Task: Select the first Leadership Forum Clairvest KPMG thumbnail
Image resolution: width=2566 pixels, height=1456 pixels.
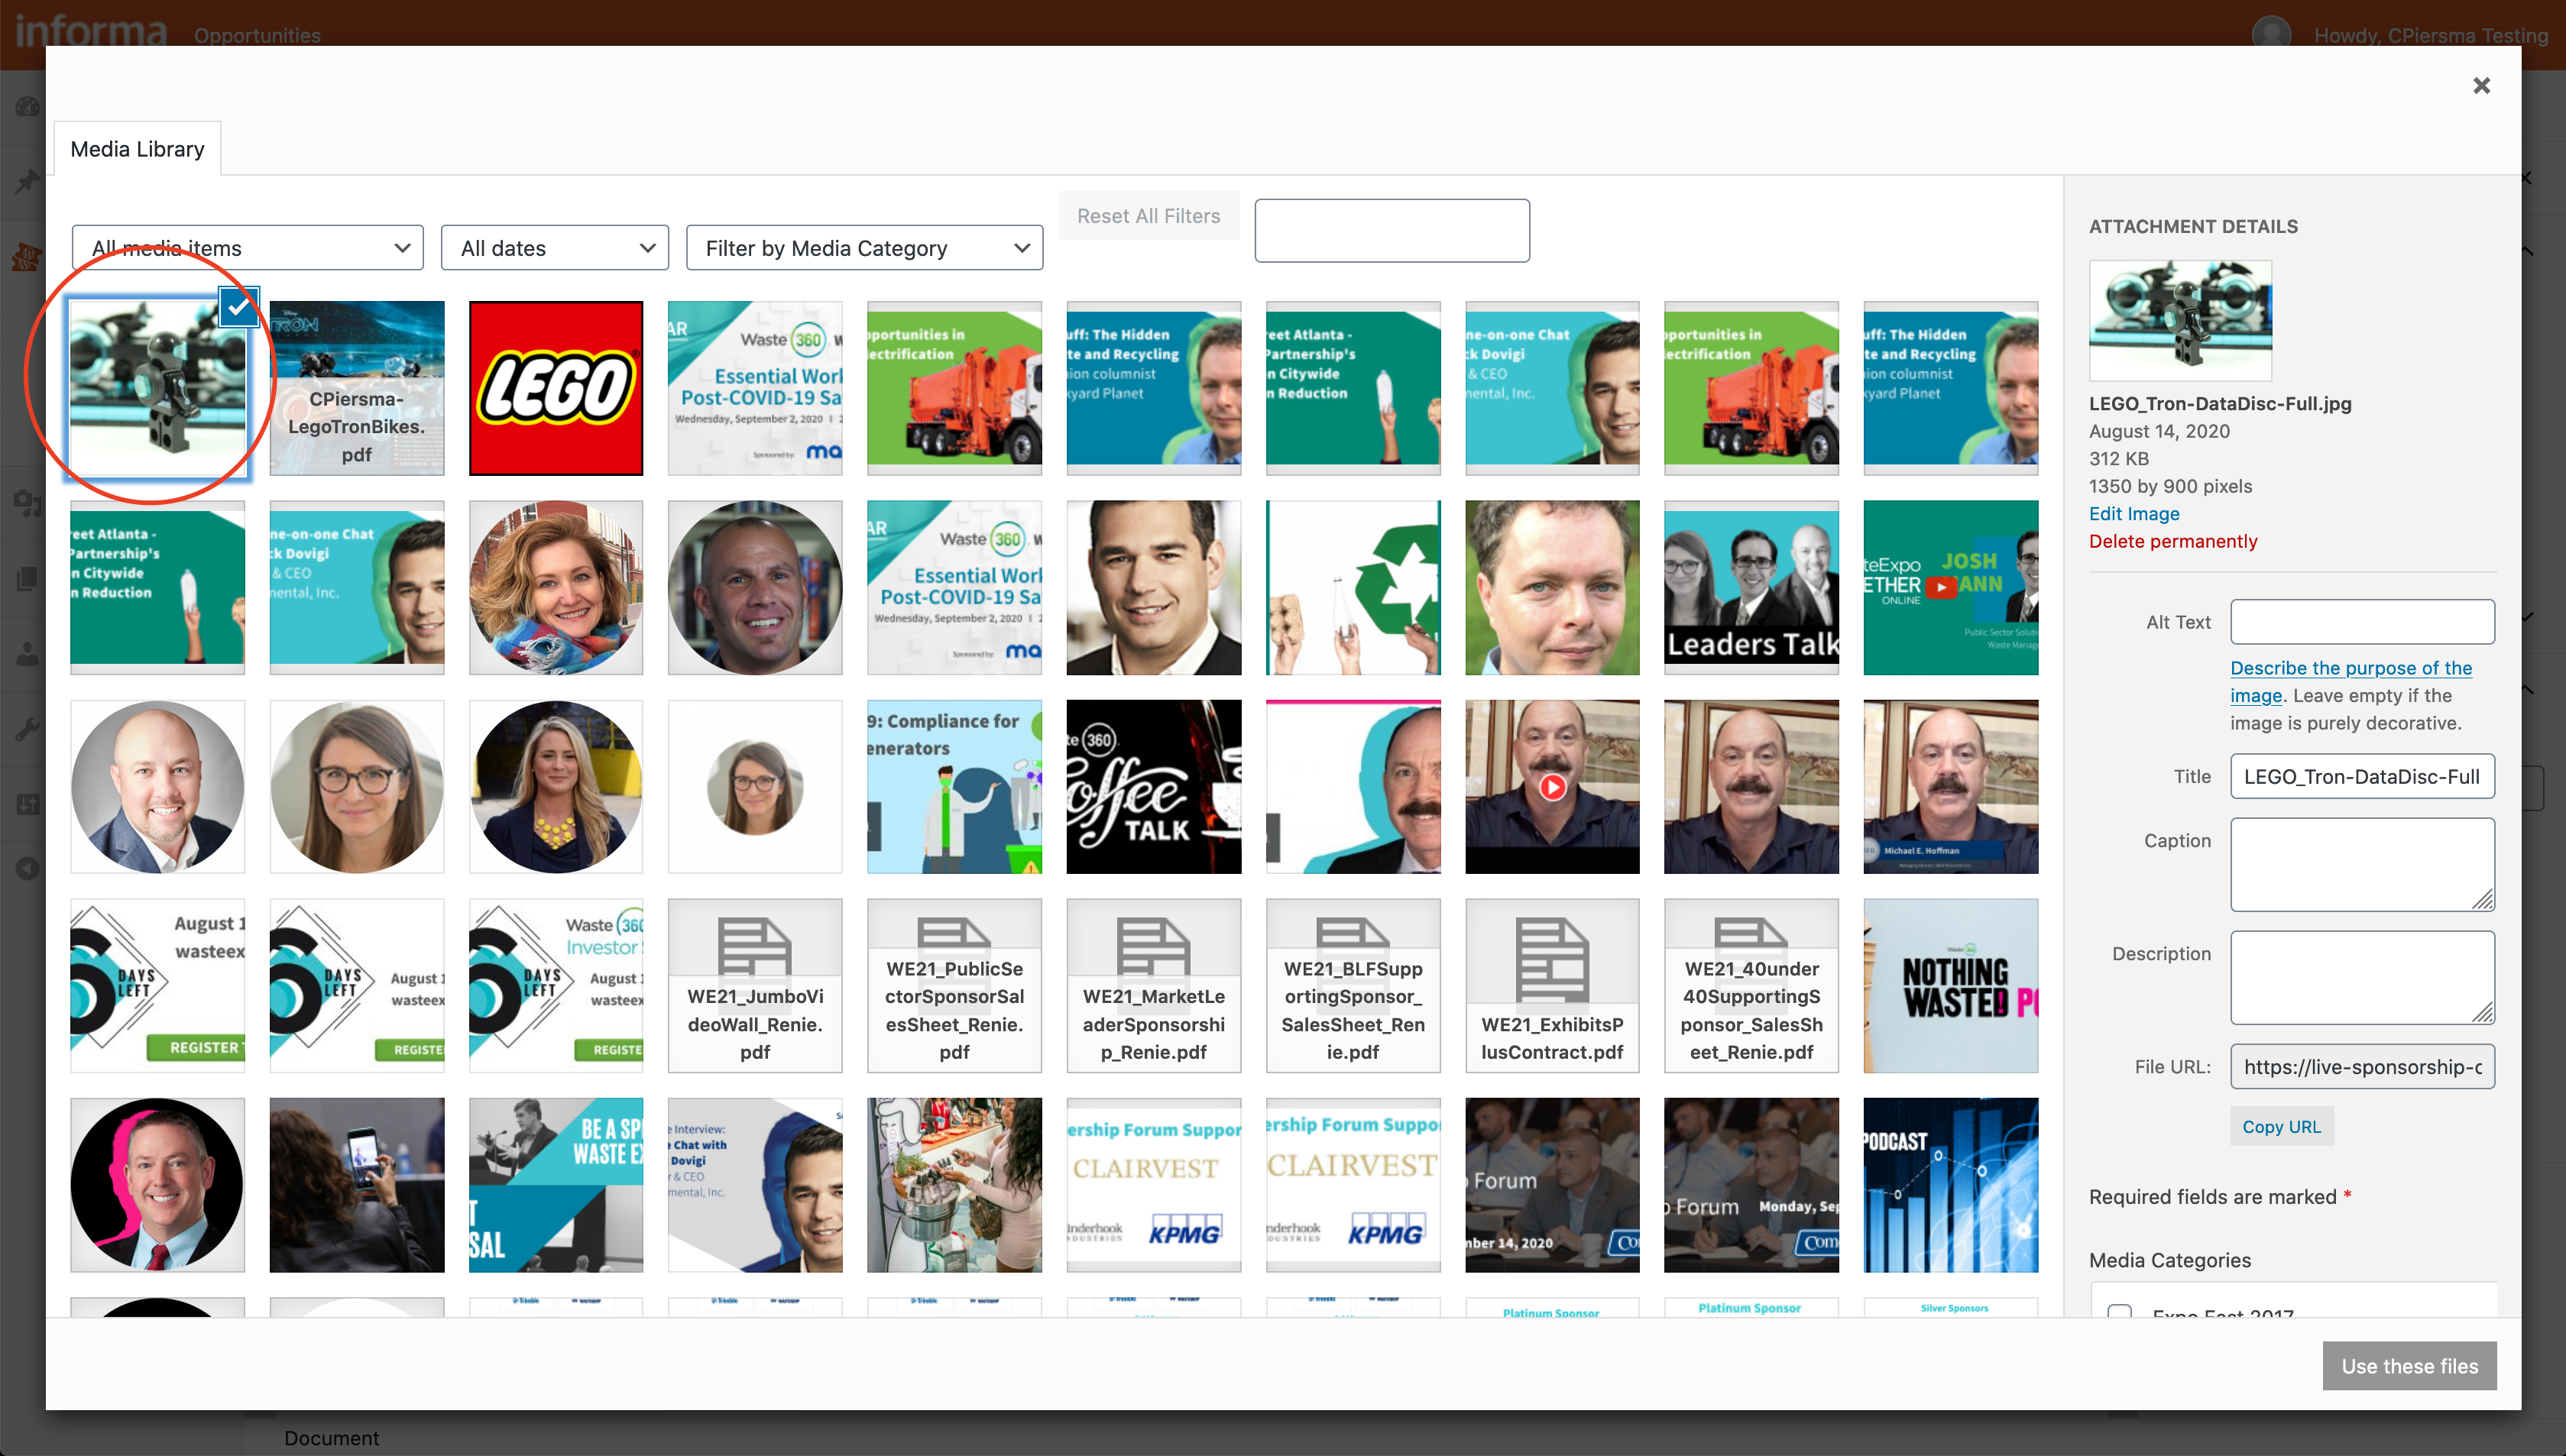Action: click(x=1153, y=1185)
